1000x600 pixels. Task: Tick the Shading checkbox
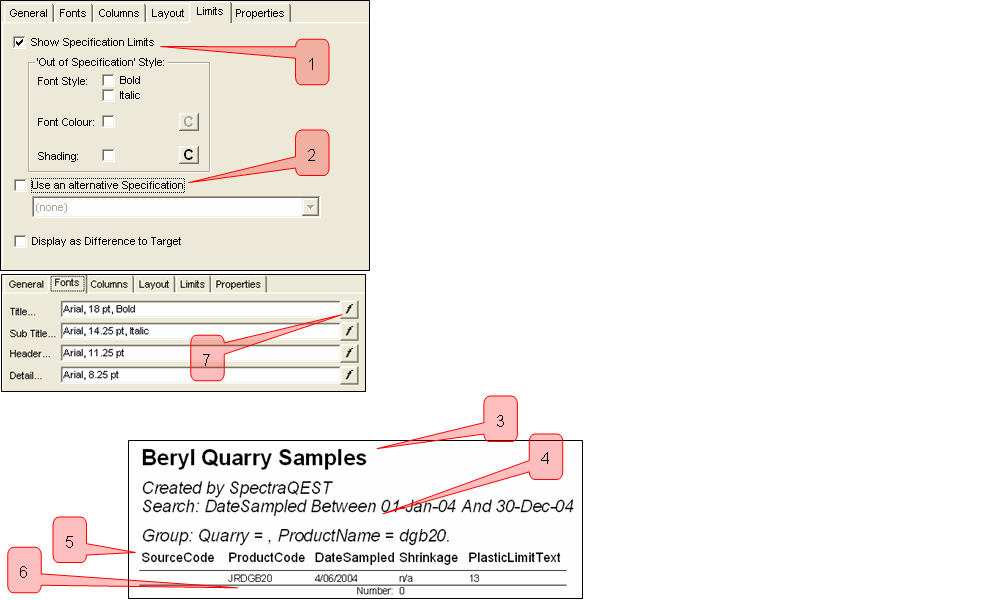(108, 155)
